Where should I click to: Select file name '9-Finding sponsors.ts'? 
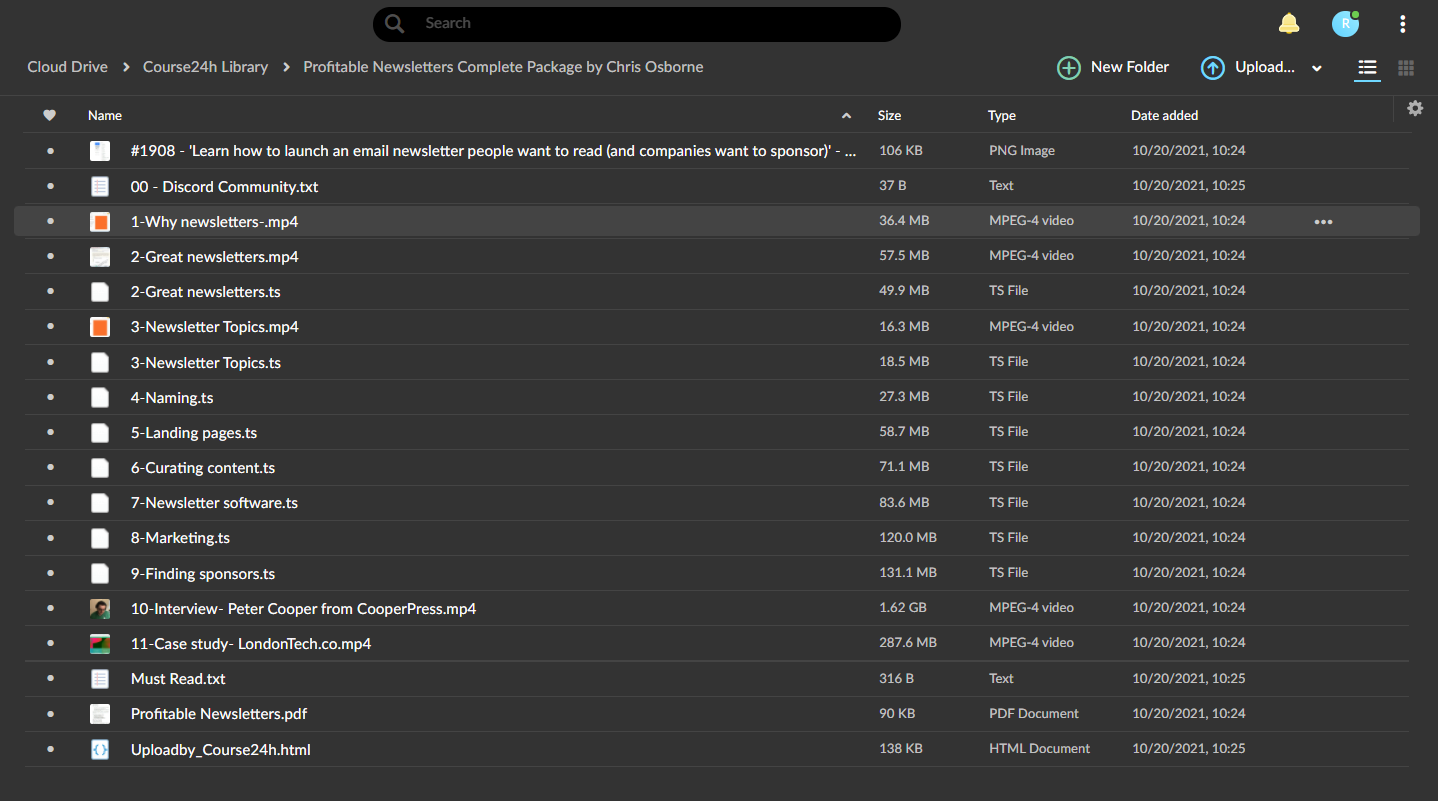203,573
